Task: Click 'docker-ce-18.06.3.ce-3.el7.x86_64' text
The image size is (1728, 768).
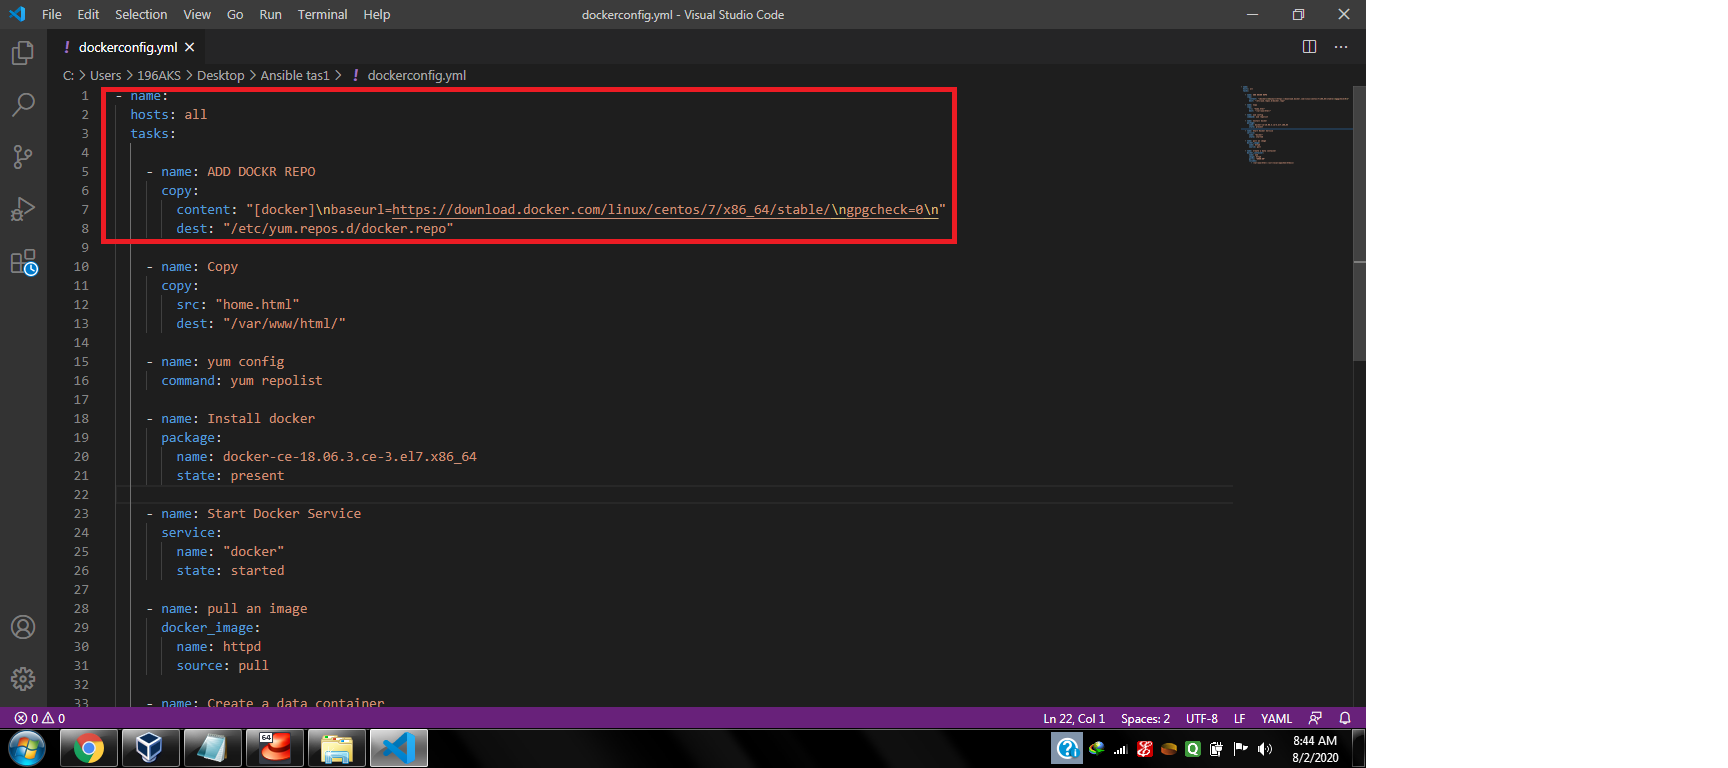Action: click(349, 456)
